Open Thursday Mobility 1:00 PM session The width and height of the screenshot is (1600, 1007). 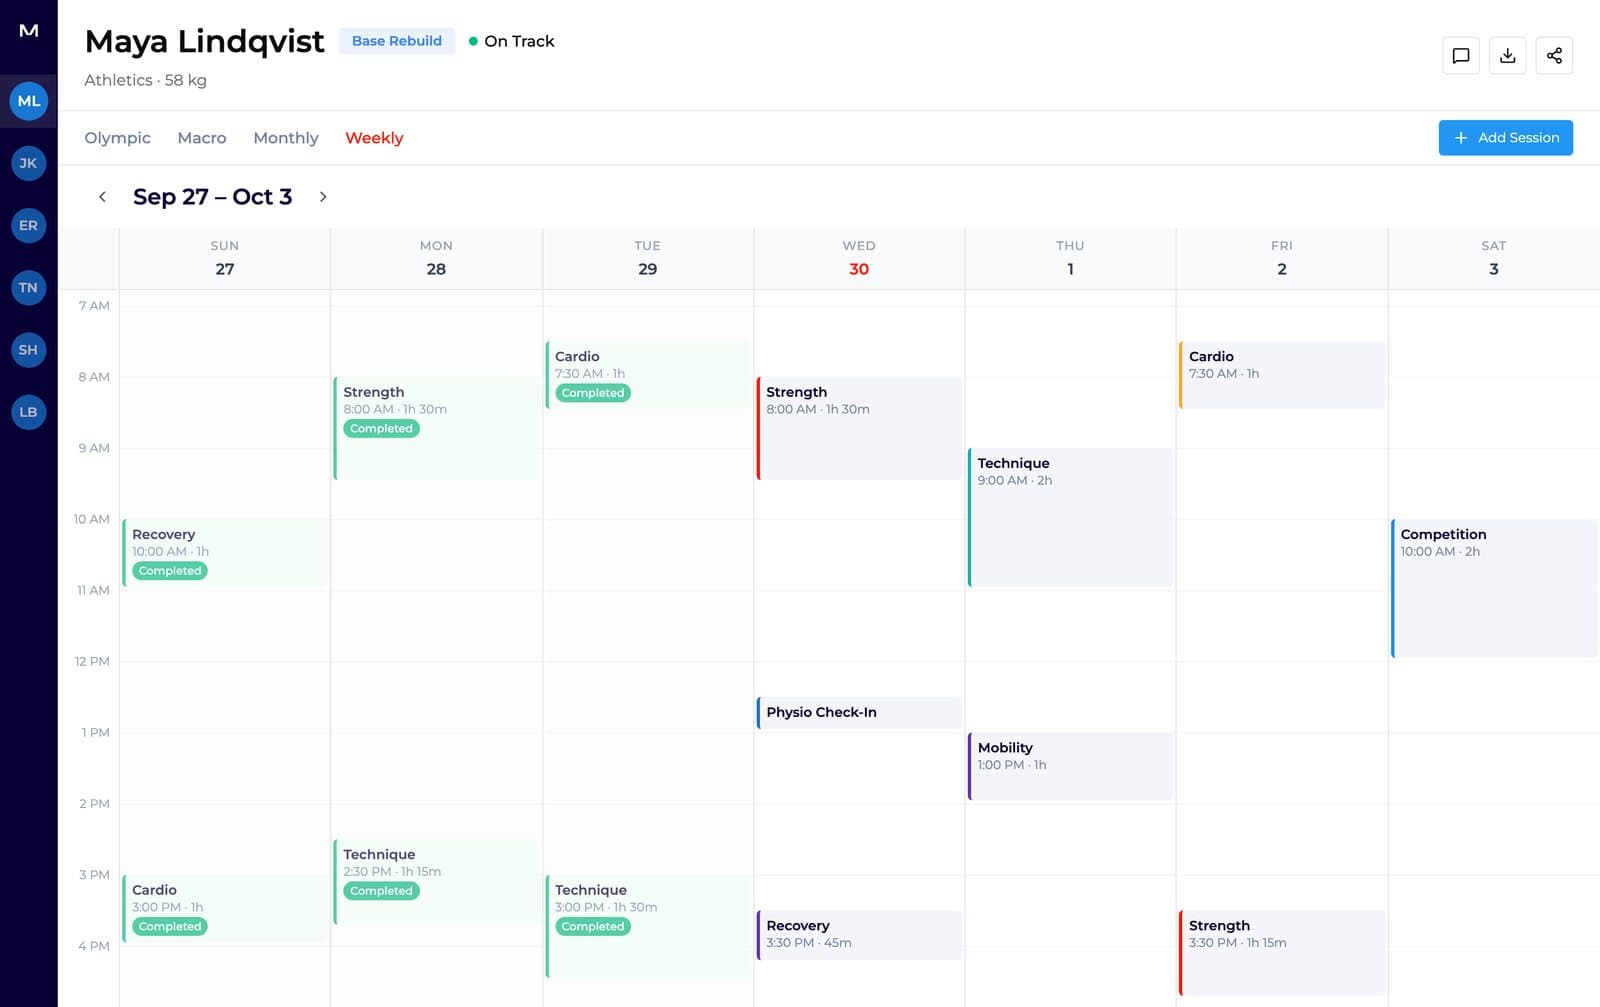(1071, 766)
